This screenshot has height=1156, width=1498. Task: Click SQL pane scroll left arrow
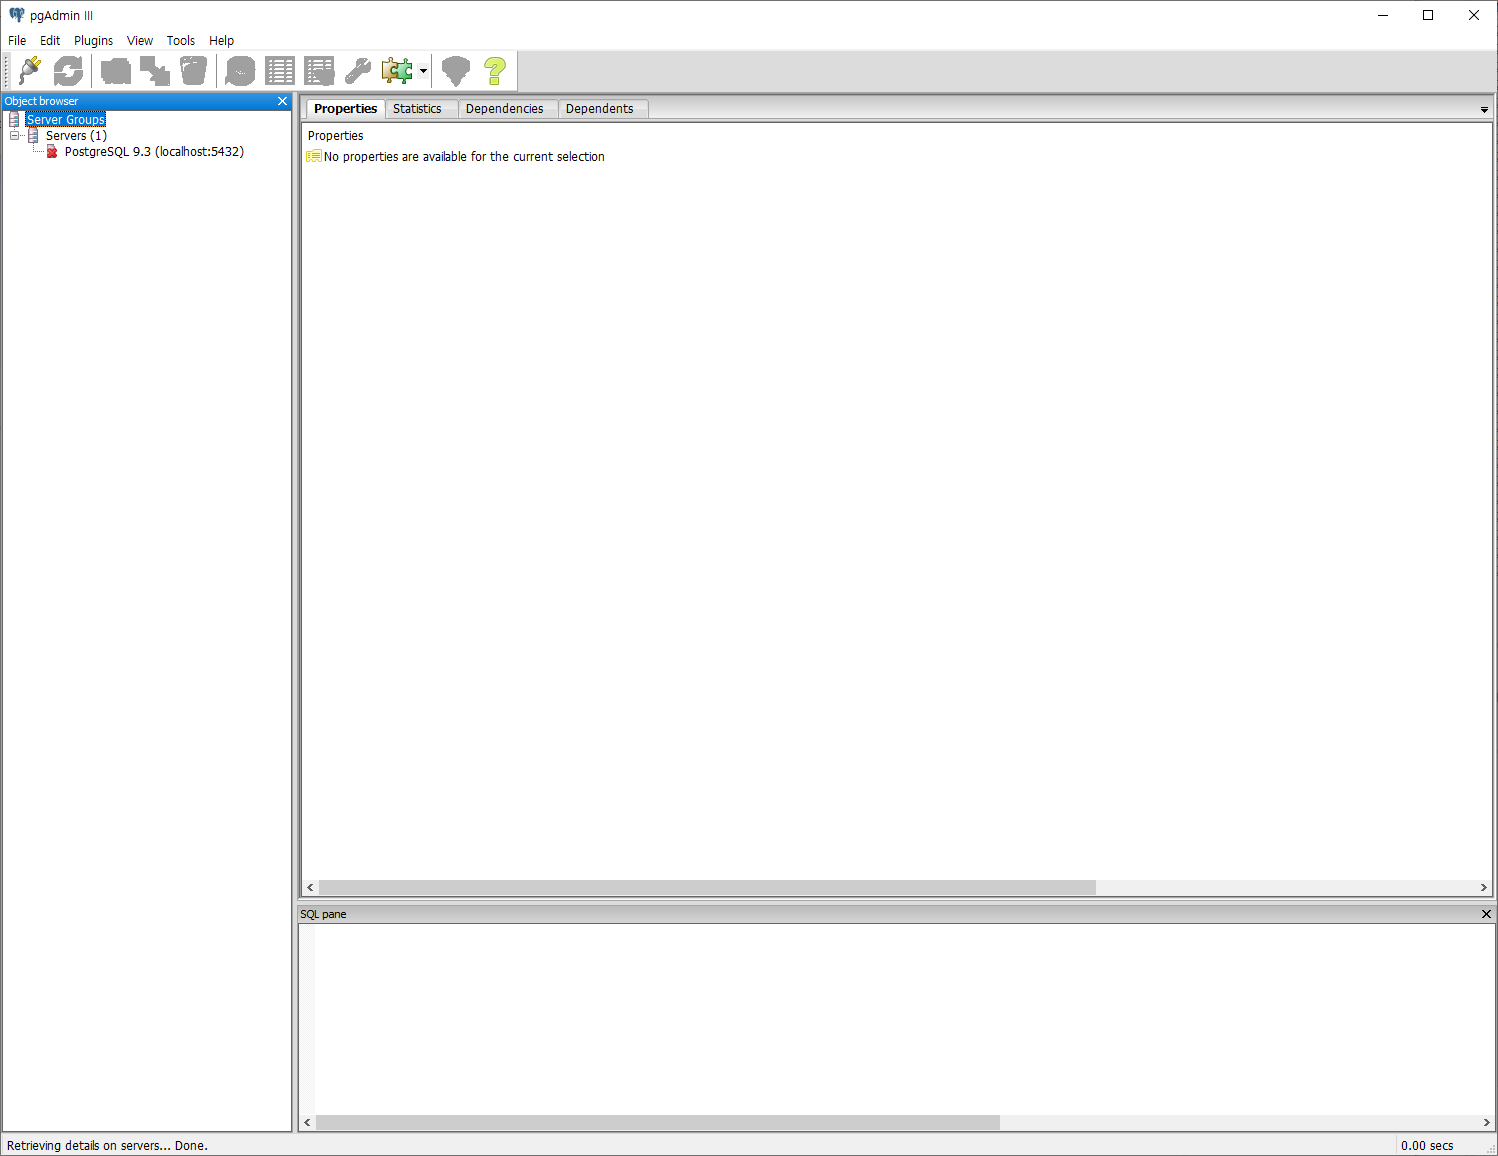pyautogui.click(x=307, y=1122)
